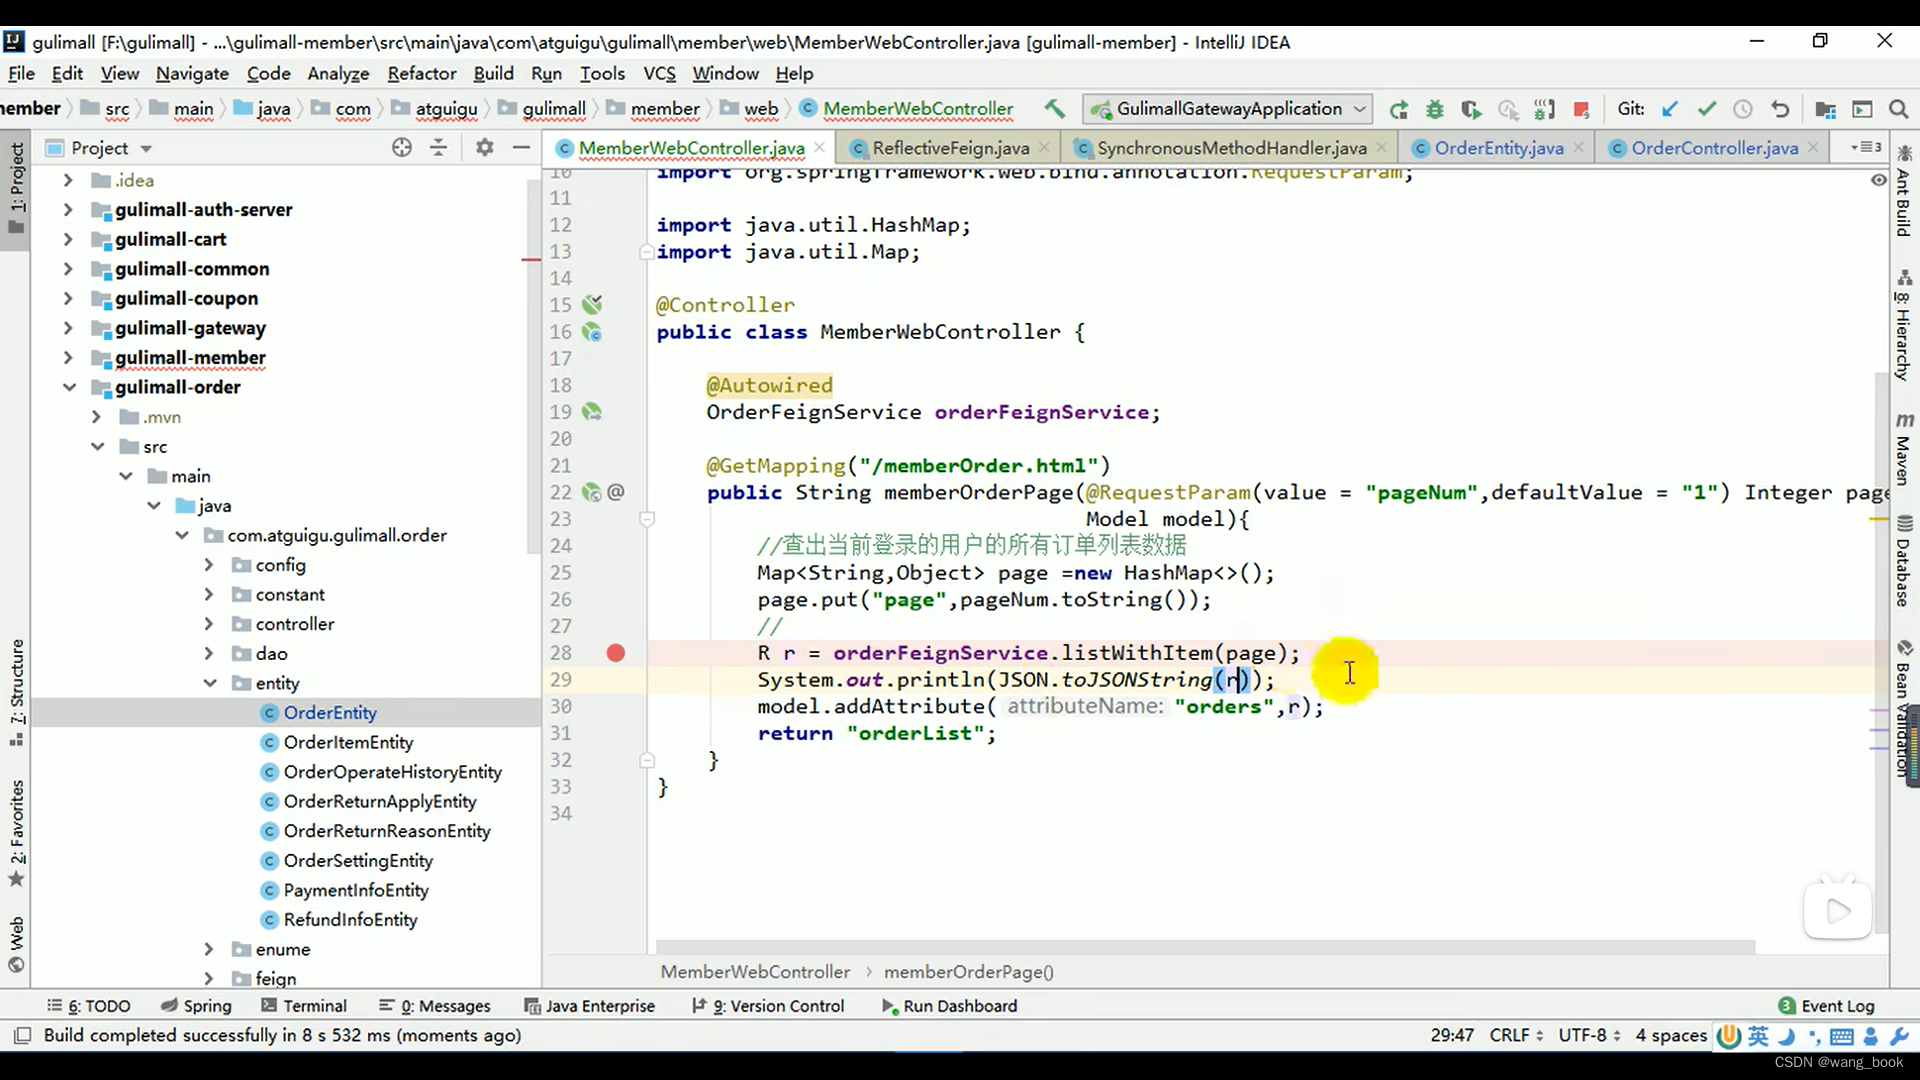Collapse the gulimall-order module
Image resolution: width=1920 pixels, height=1080 pixels.
tap(68, 388)
